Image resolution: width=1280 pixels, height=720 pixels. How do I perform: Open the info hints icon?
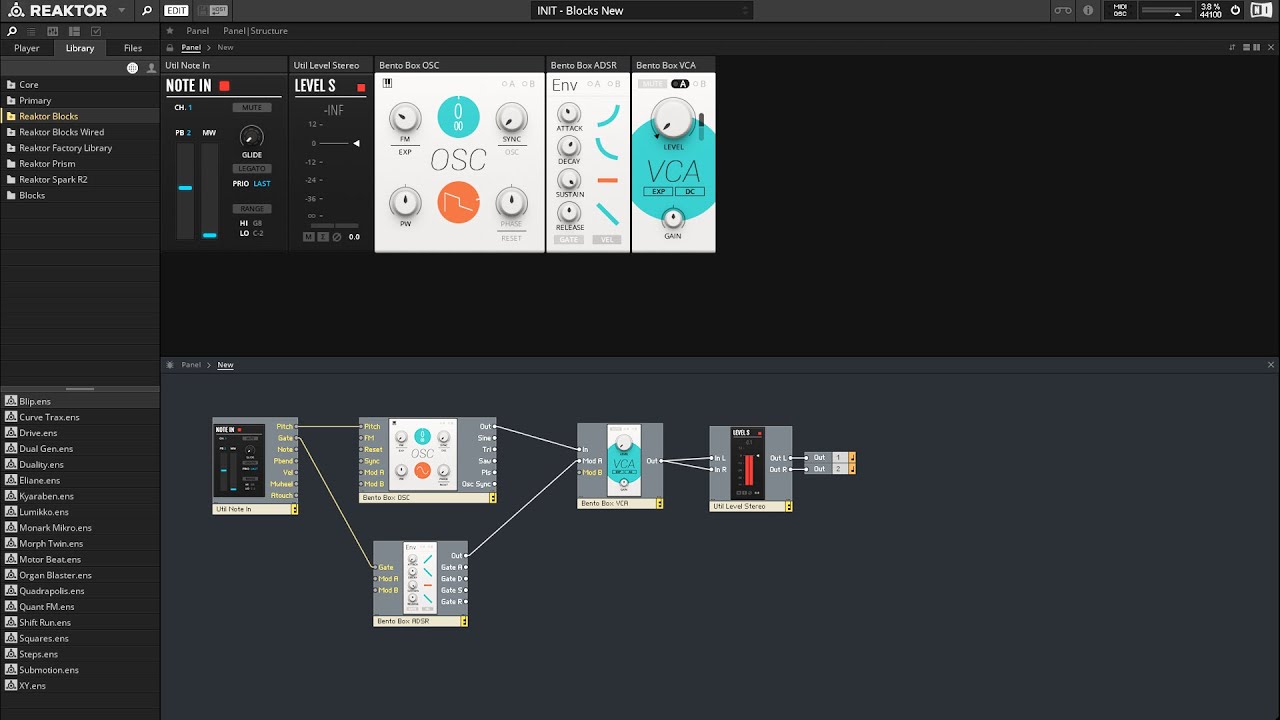pyautogui.click(x=1088, y=11)
